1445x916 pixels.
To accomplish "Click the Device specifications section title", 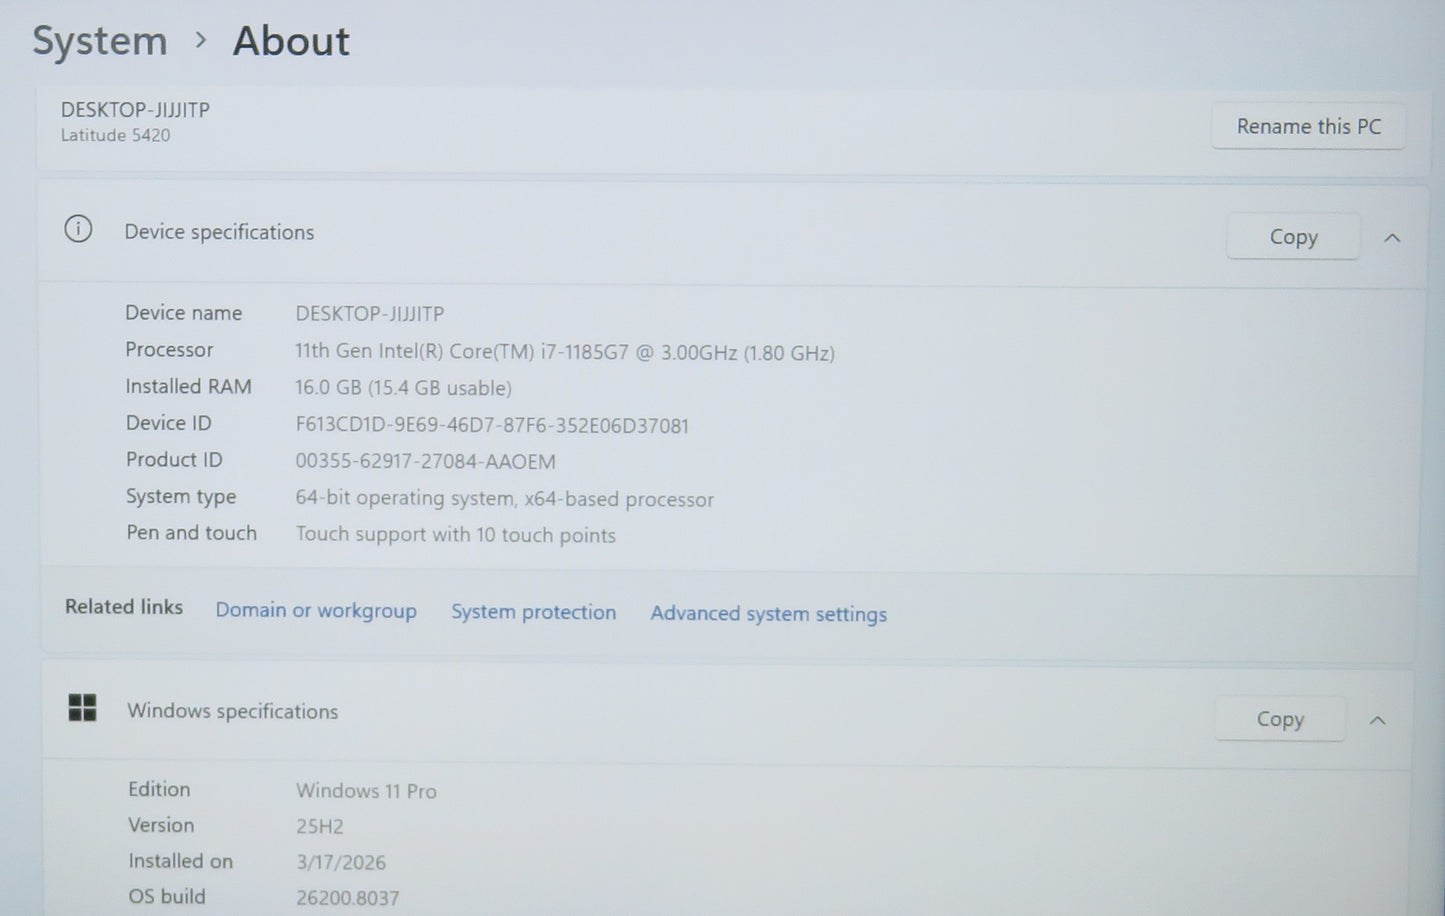I will [219, 232].
